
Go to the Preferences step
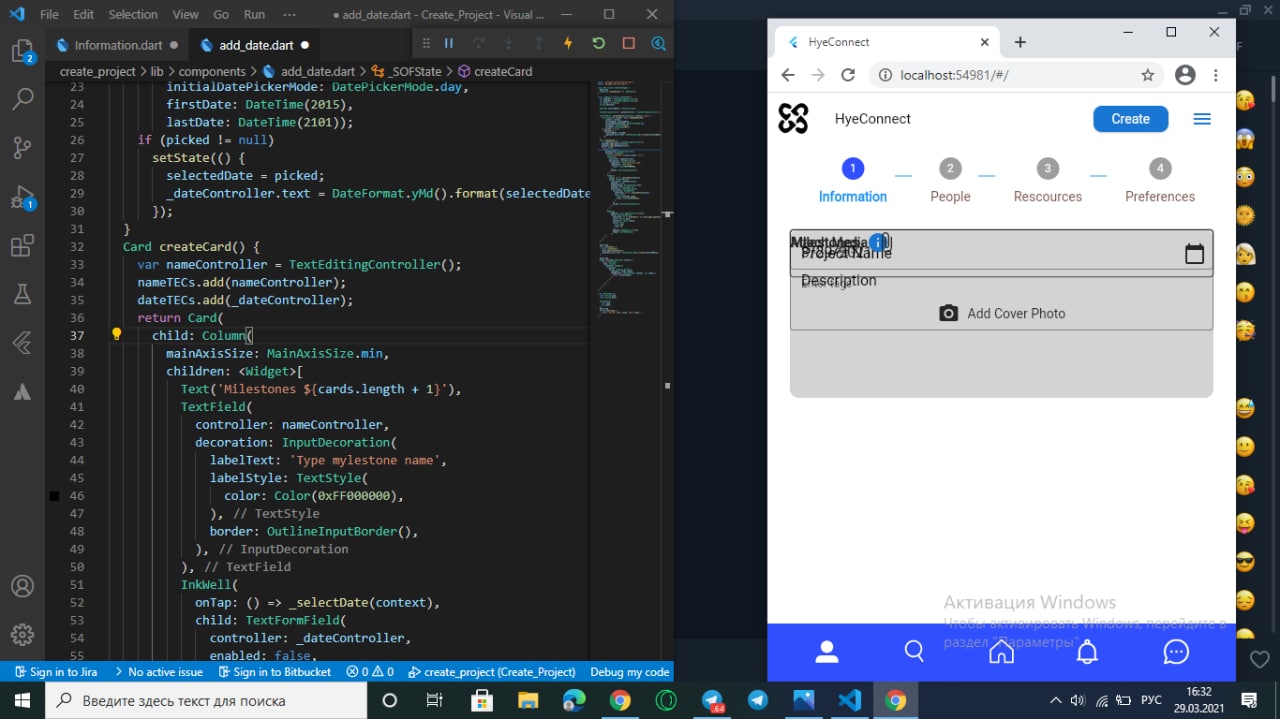coord(1160,181)
